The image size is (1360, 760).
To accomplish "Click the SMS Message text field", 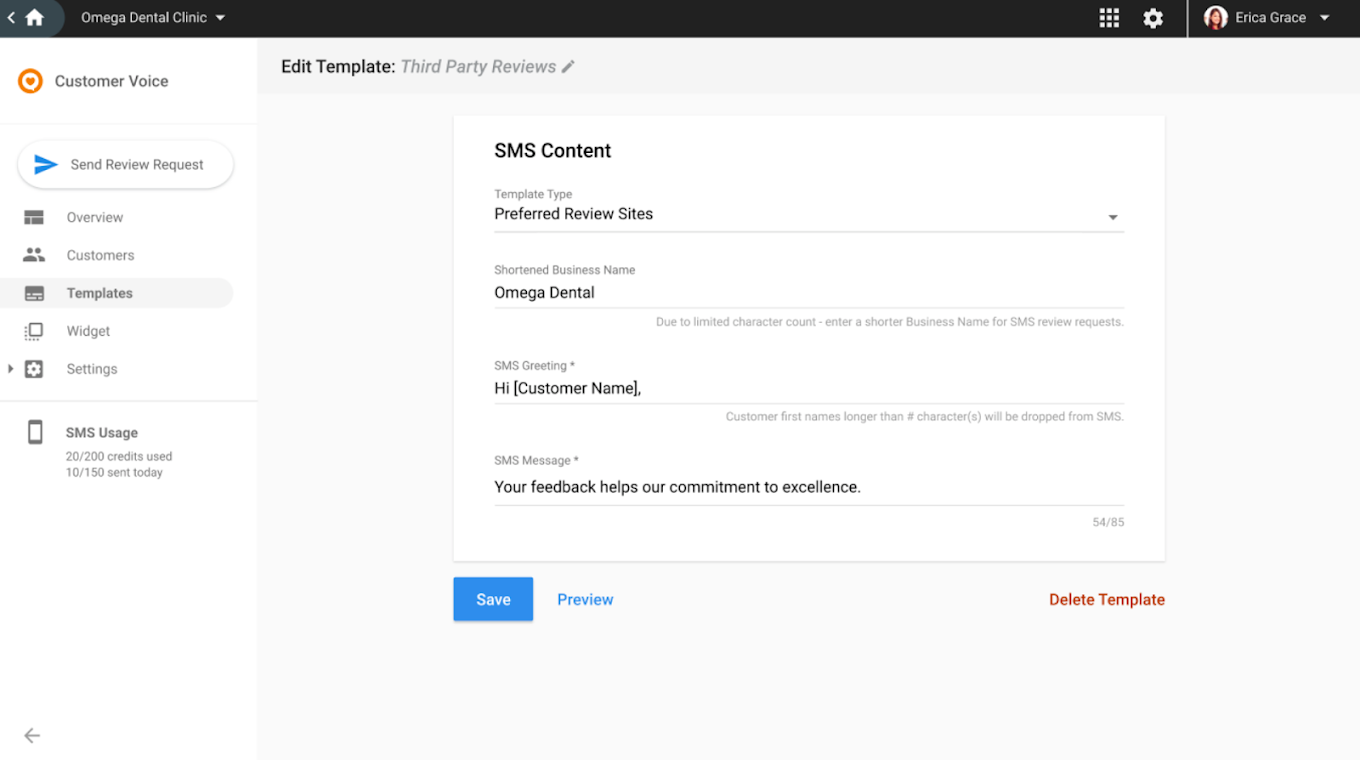I will [x=808, y=488].
